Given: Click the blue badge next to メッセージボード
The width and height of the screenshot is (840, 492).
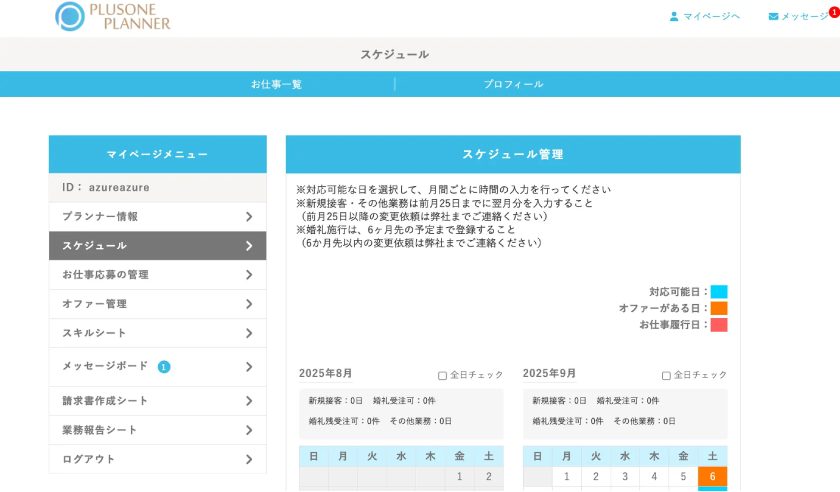Looking at the screenshot, I should (x=164, y=367).
